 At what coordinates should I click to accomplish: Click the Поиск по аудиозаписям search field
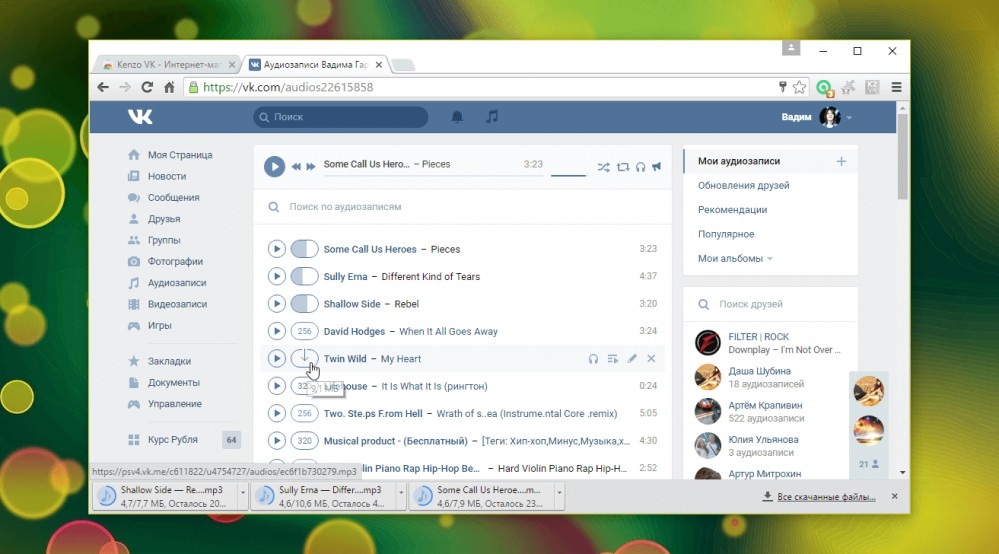[463, 207]
